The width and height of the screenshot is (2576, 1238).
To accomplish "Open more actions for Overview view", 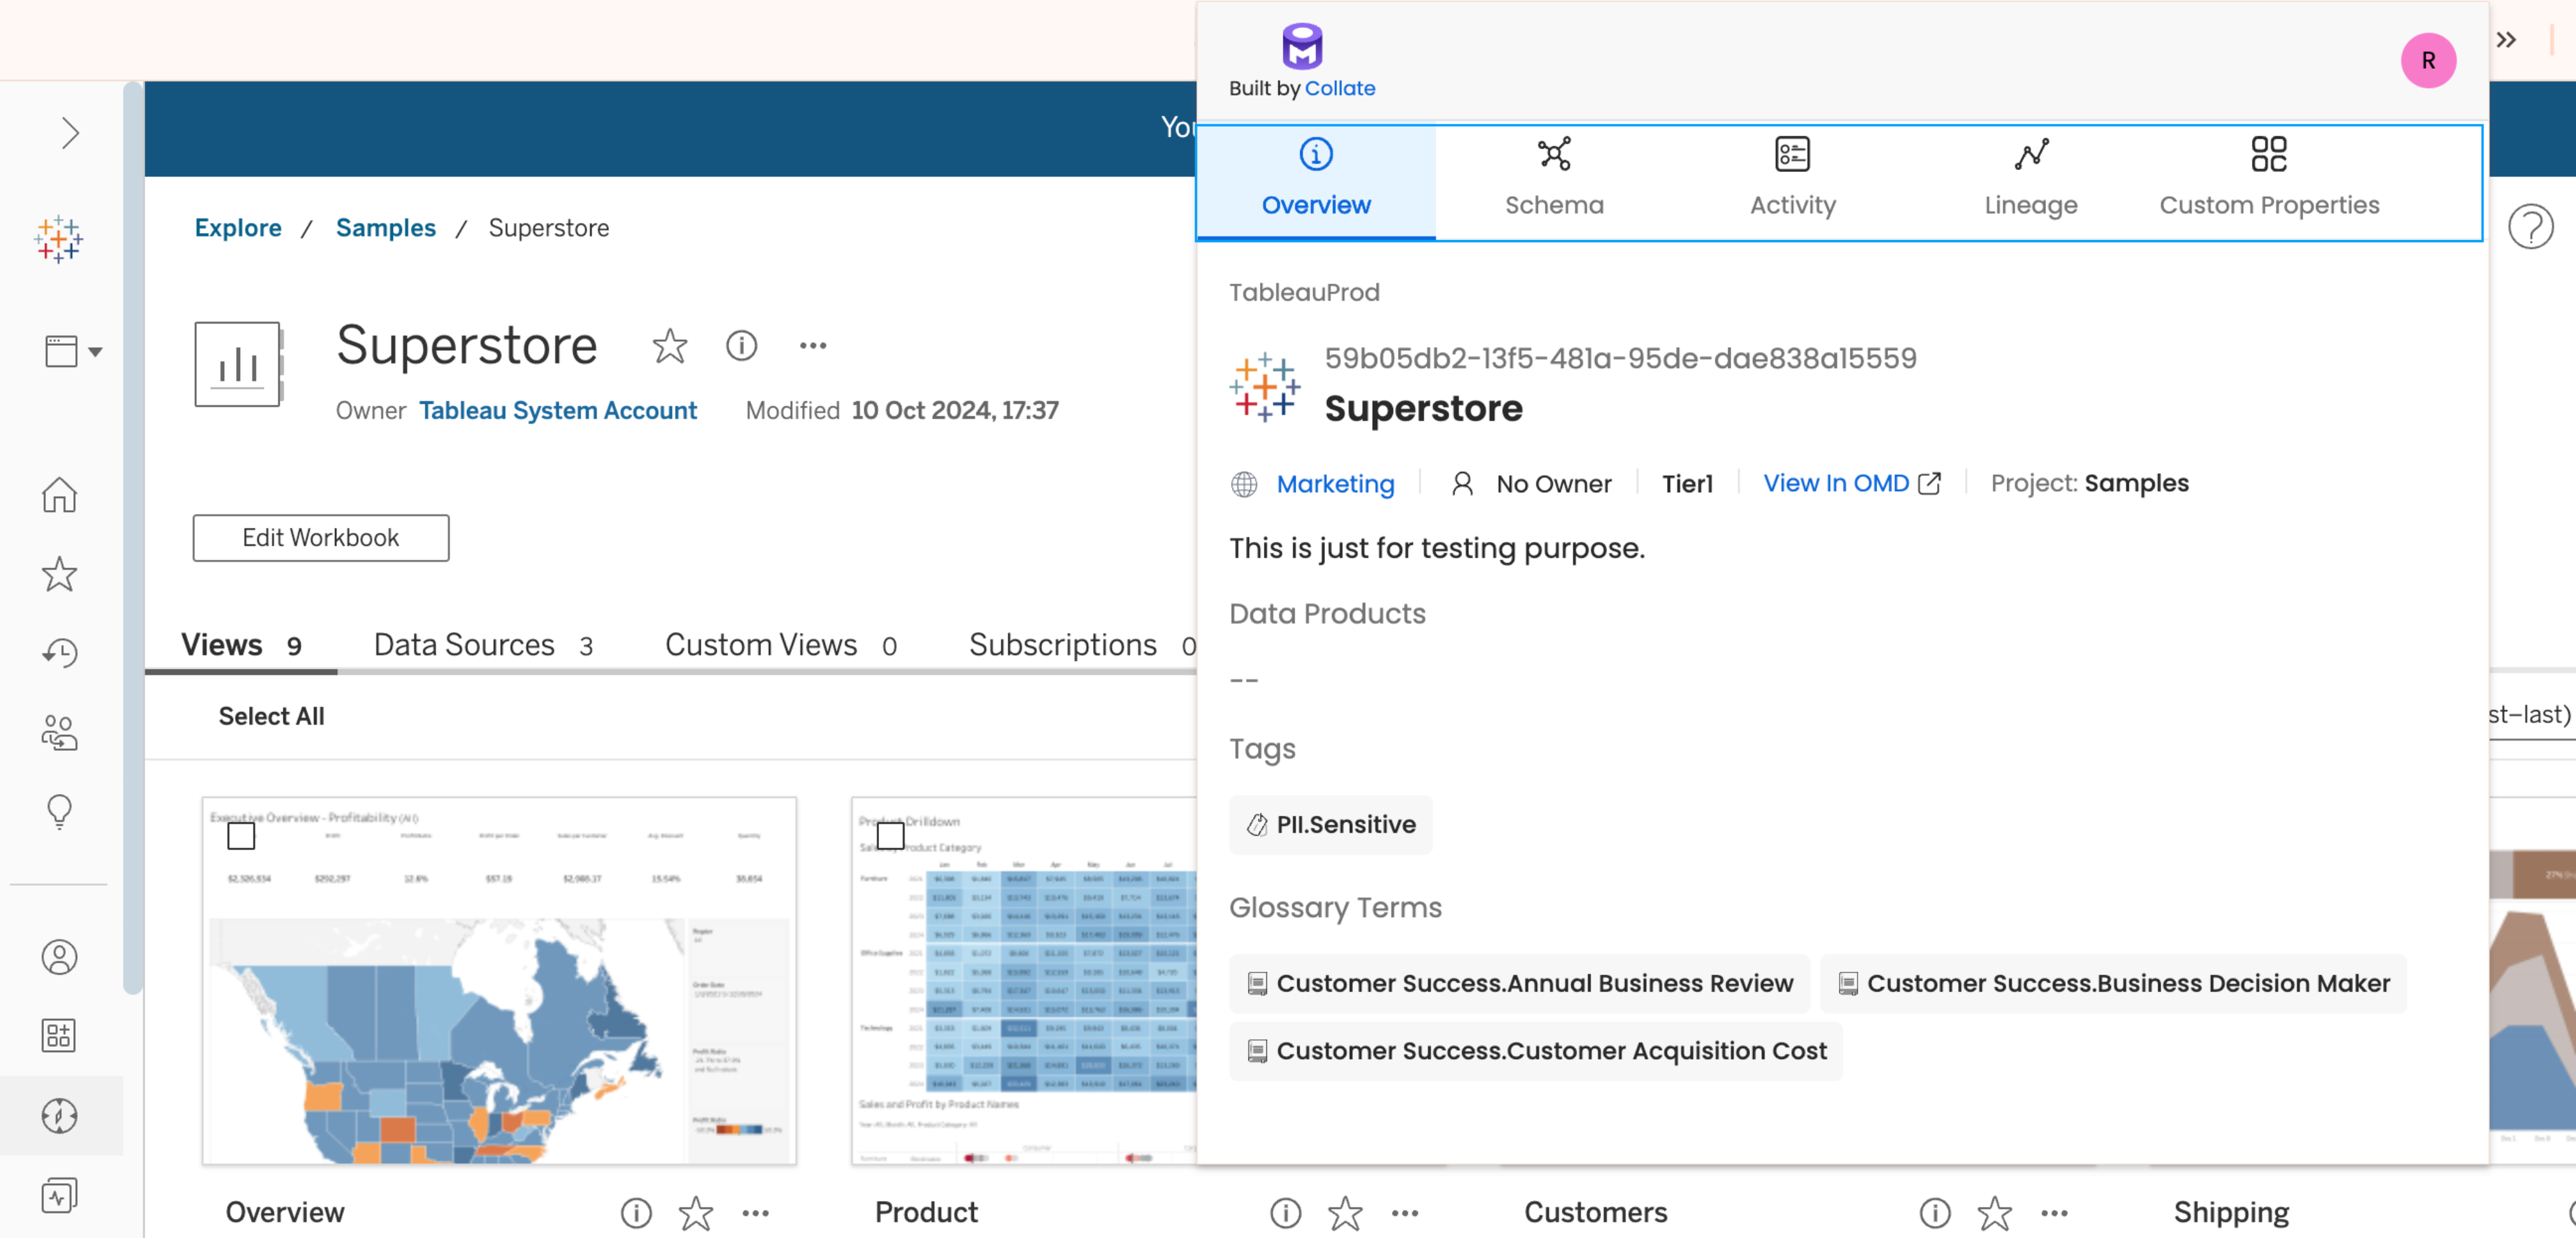I will [756, 1213].
